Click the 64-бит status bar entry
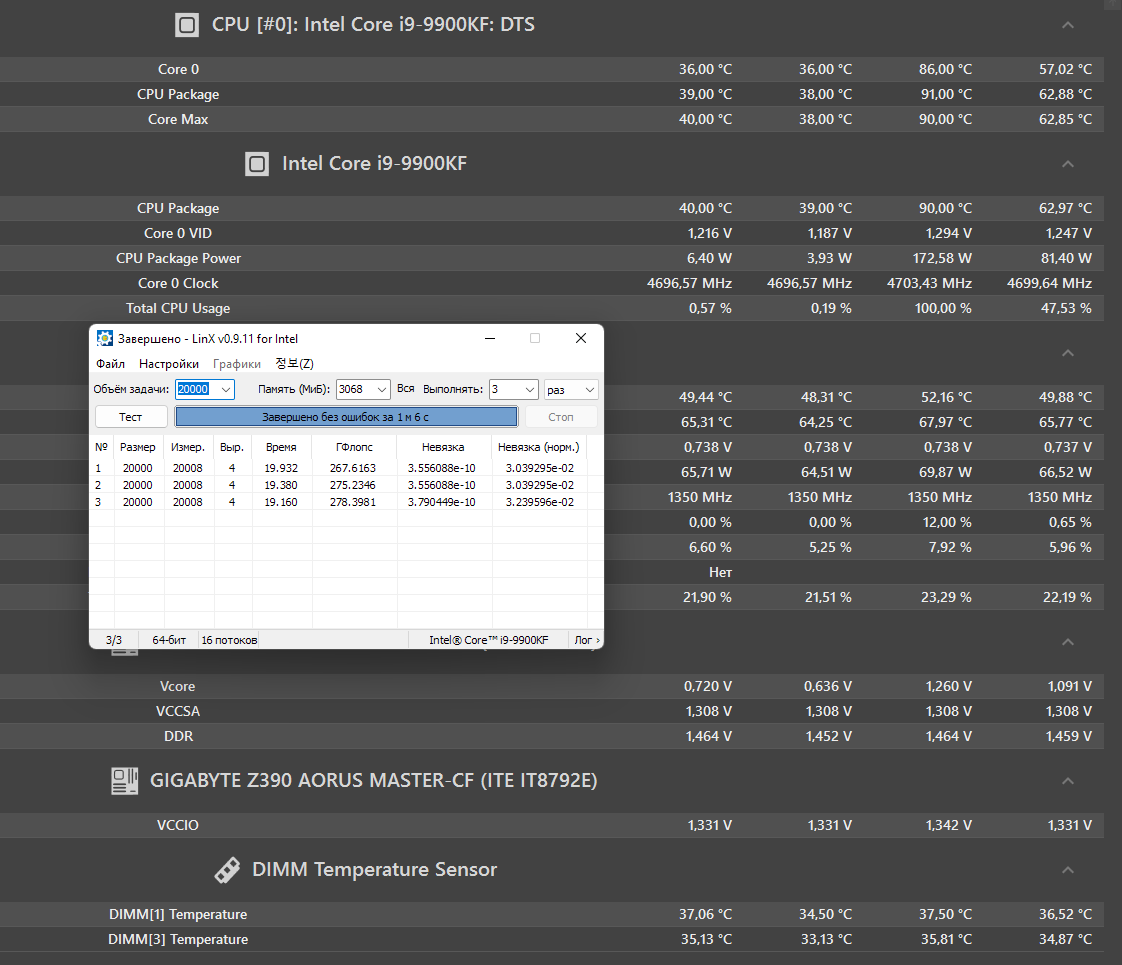Viewport: 1122px width, 965px height. point(169,640)
